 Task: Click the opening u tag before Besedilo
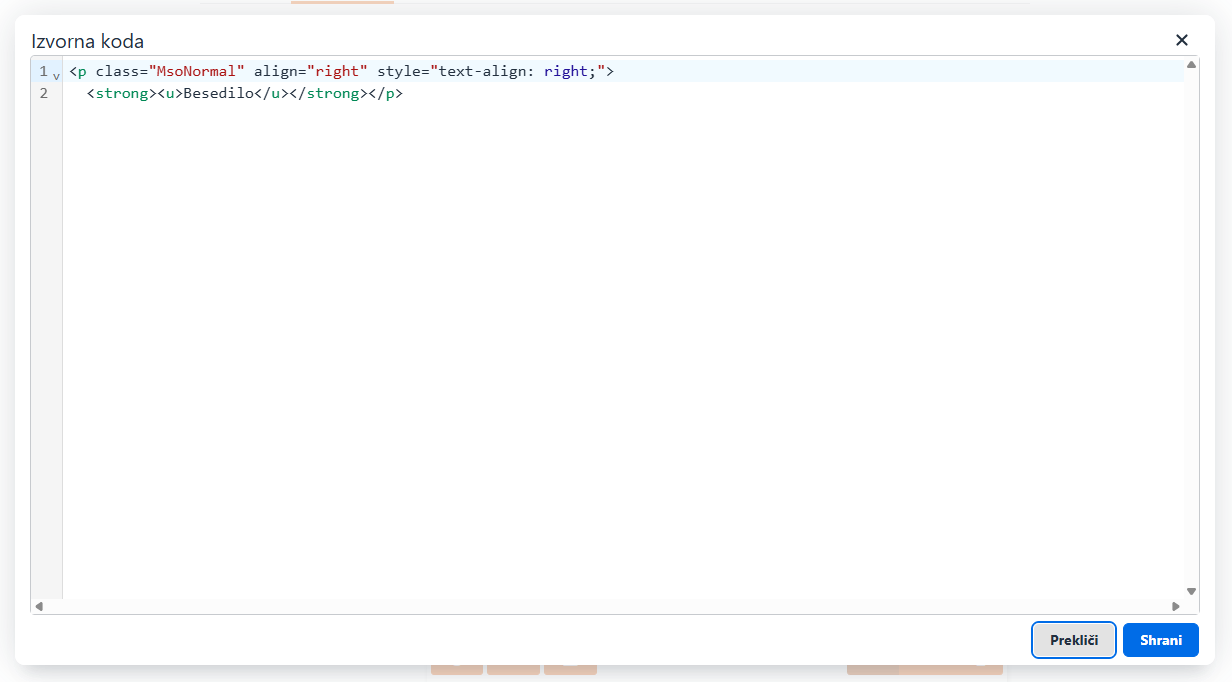click(170, 93)
